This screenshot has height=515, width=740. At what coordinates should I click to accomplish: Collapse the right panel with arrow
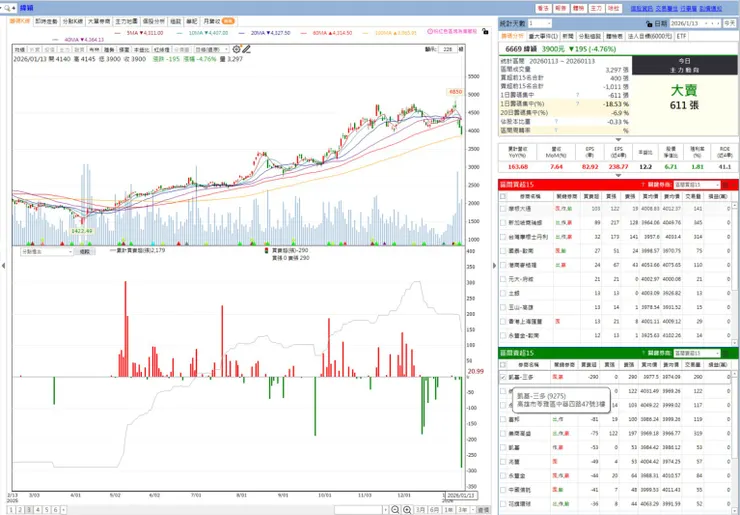(x=494, y=266)
